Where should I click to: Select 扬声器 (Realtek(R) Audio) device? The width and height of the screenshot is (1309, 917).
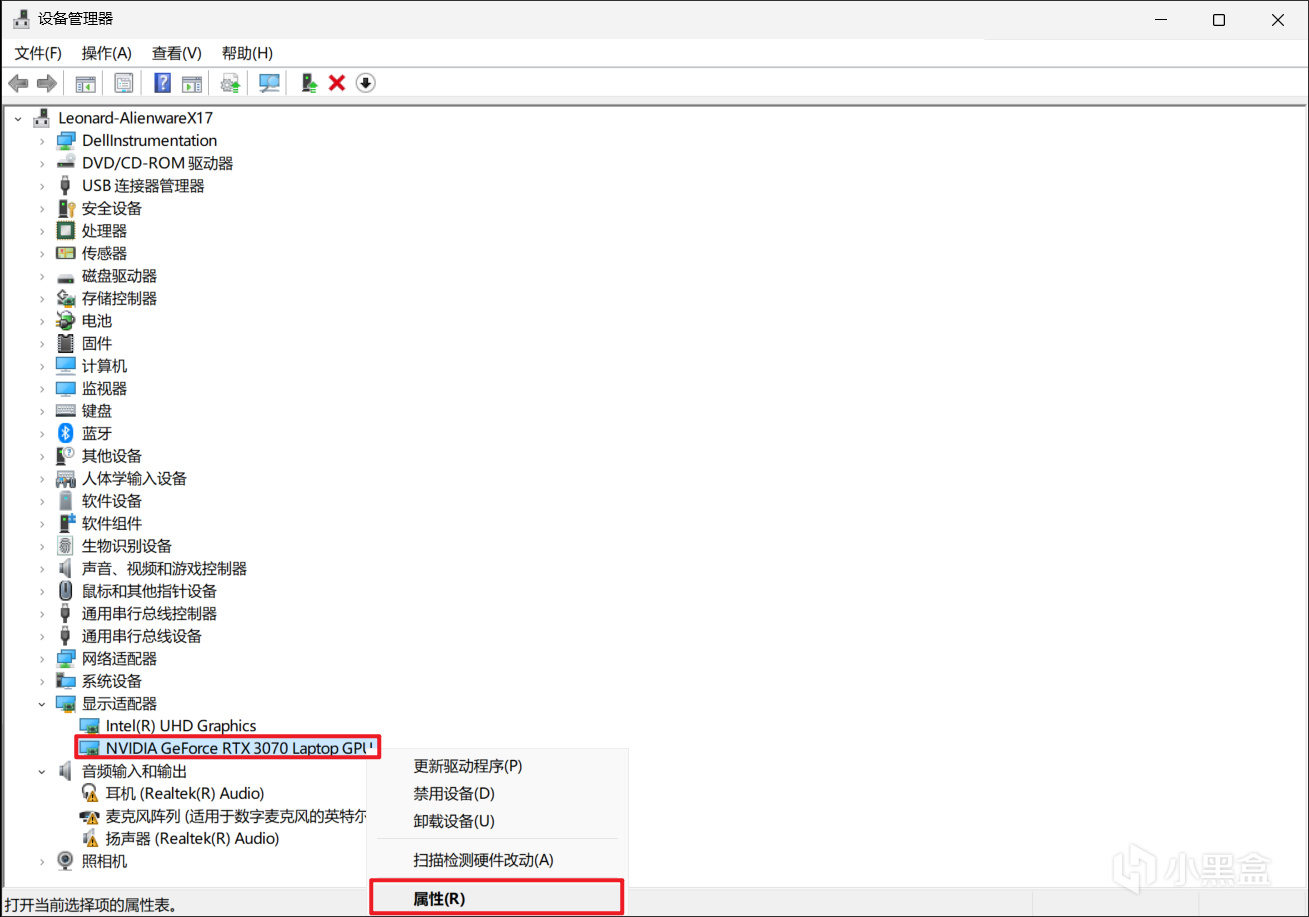click(192, 839)
